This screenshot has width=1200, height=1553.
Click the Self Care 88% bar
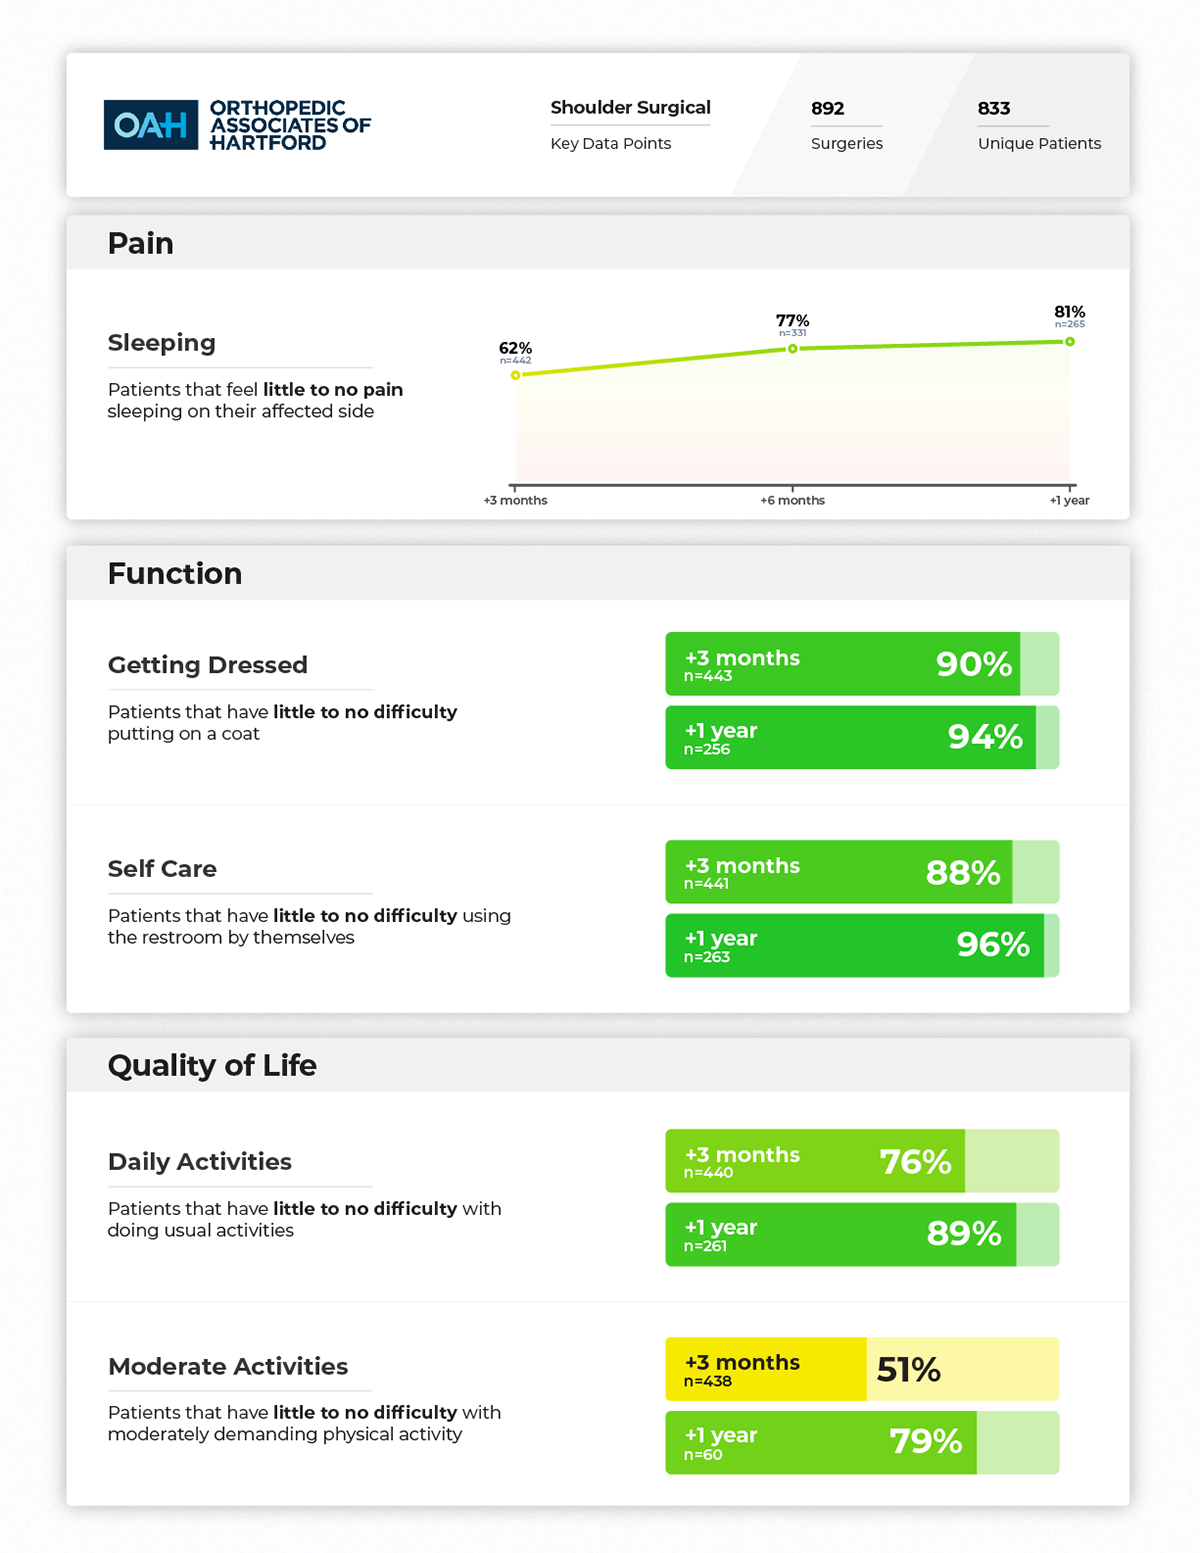838,872
